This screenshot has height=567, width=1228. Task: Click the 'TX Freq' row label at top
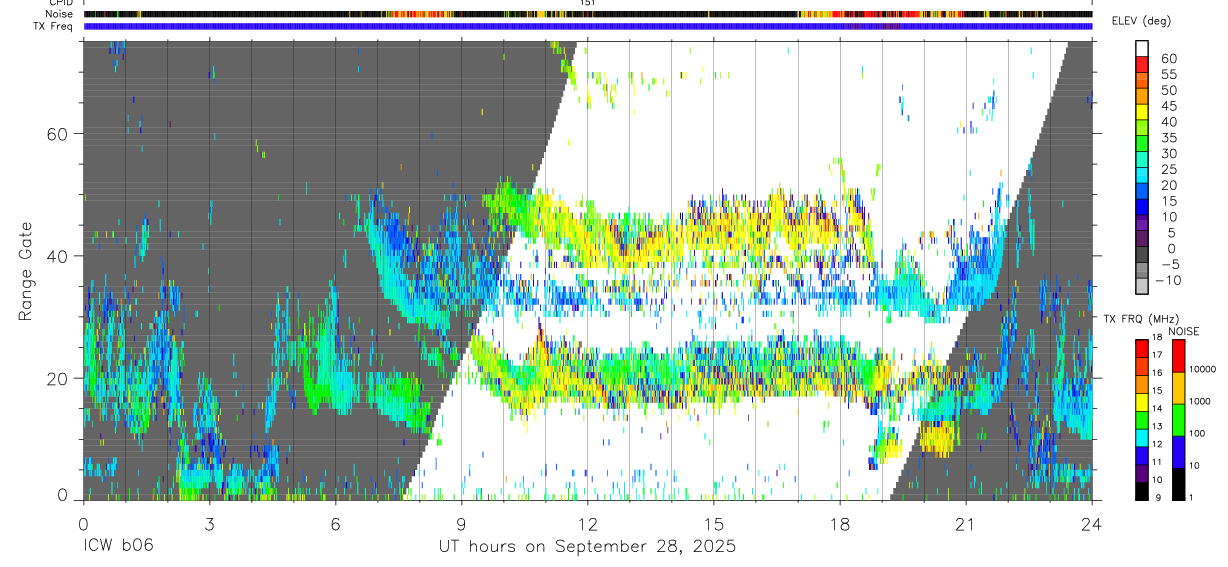(54, 26)
